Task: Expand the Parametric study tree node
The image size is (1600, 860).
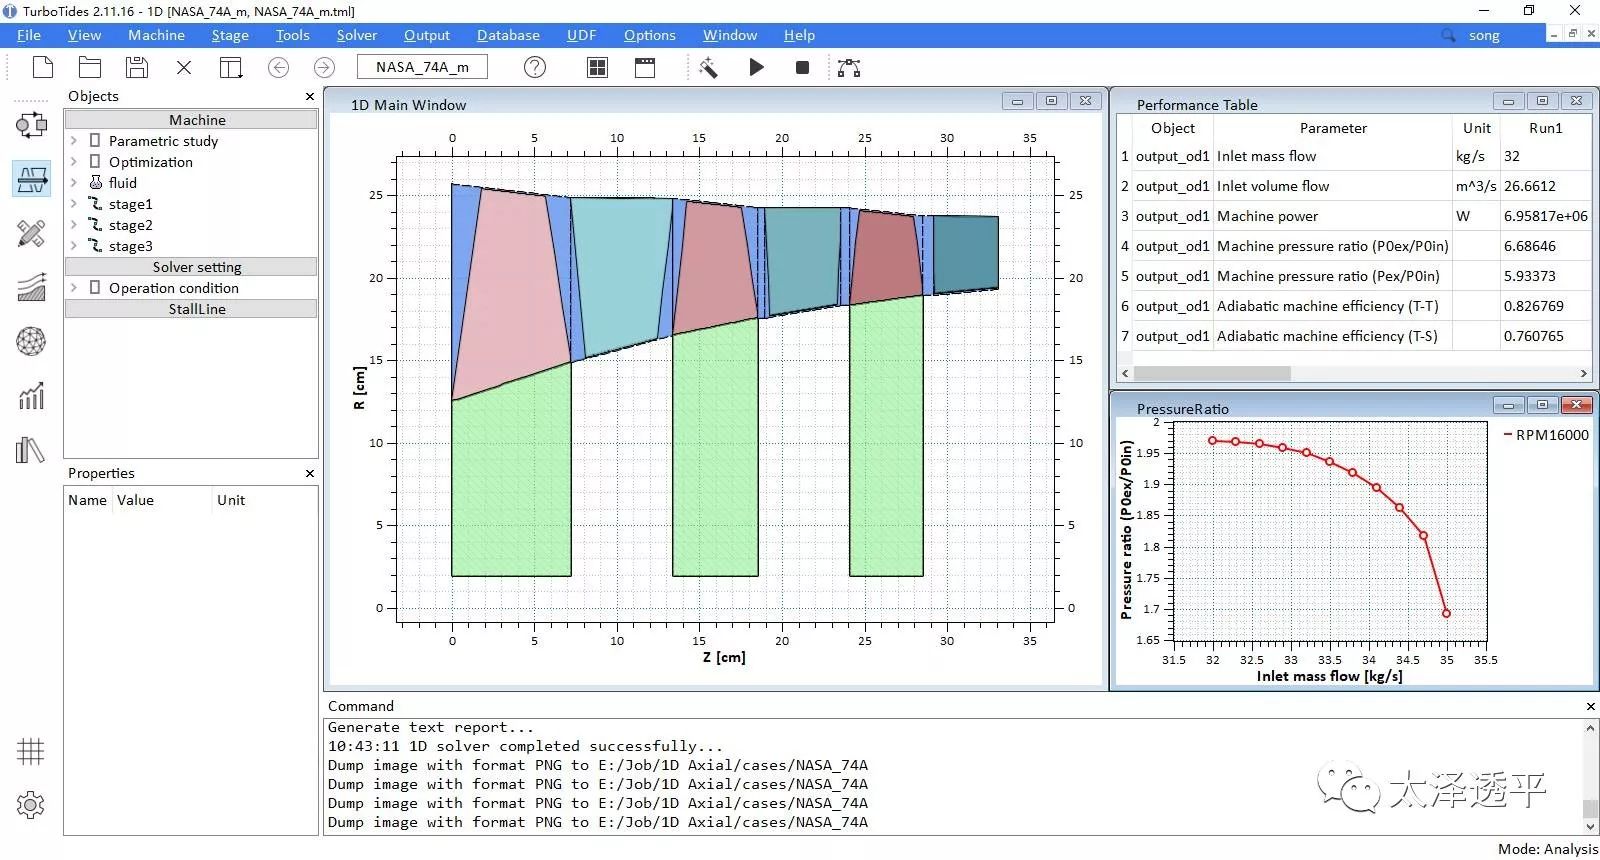Action: 74,141
